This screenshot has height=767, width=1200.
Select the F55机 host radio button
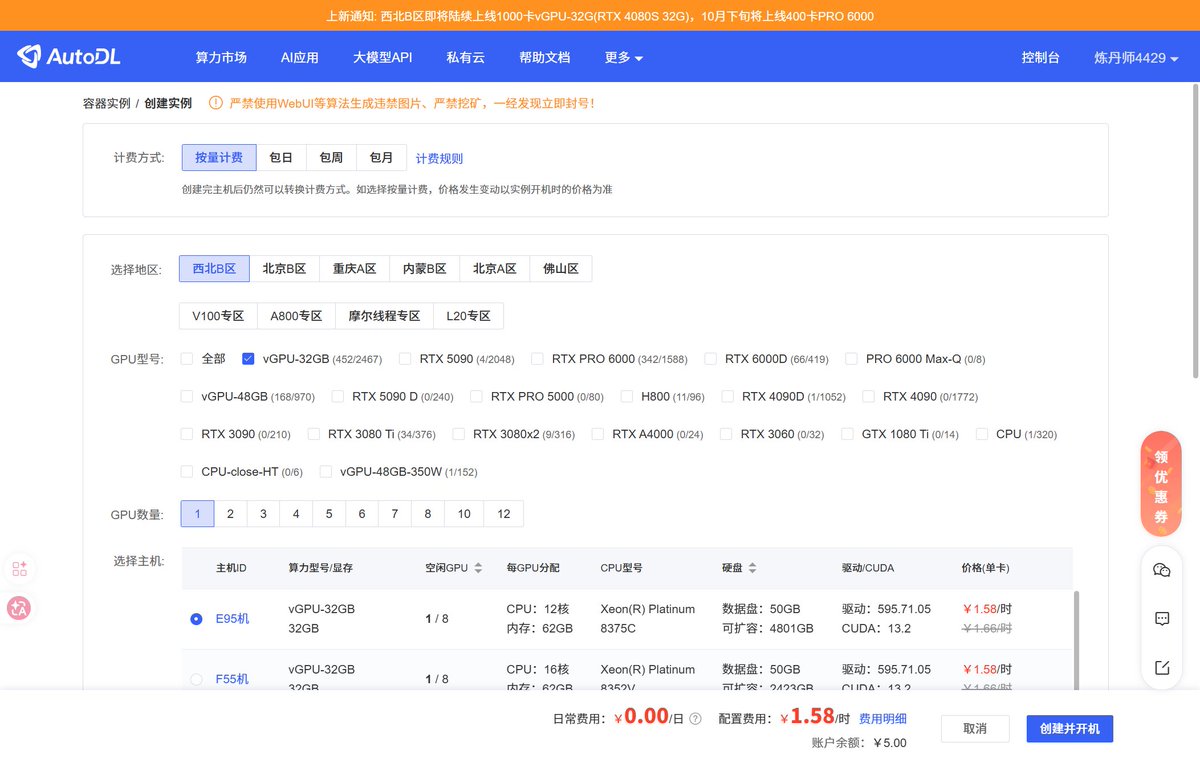coord(196,680)
